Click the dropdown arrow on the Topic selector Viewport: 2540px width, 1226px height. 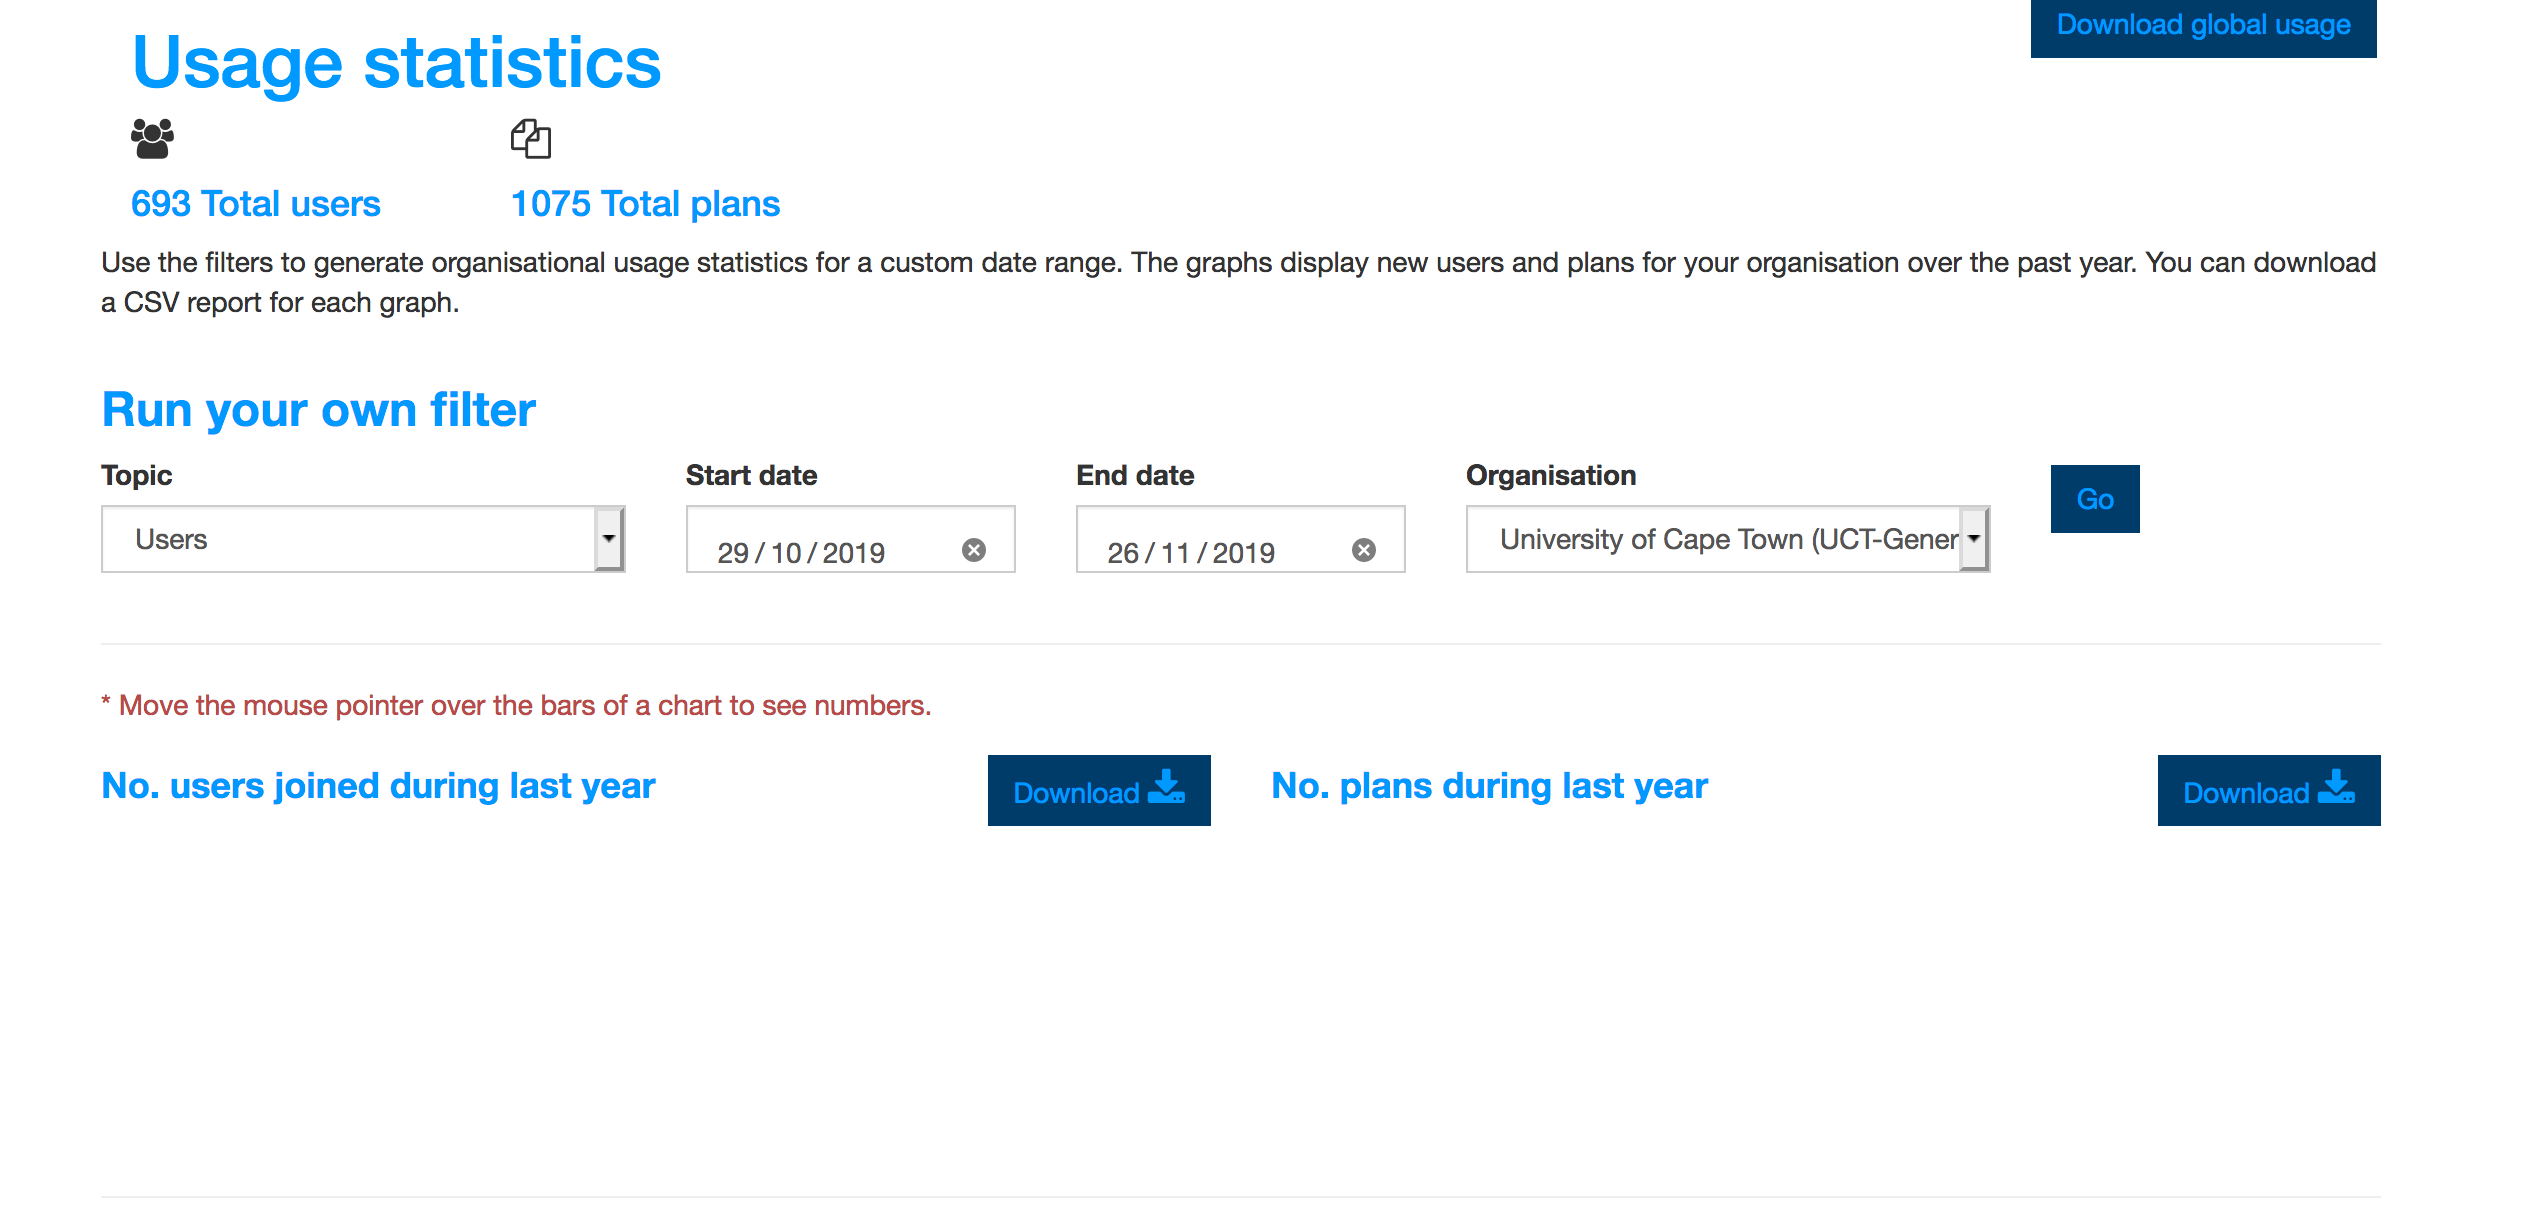[611, 539]
